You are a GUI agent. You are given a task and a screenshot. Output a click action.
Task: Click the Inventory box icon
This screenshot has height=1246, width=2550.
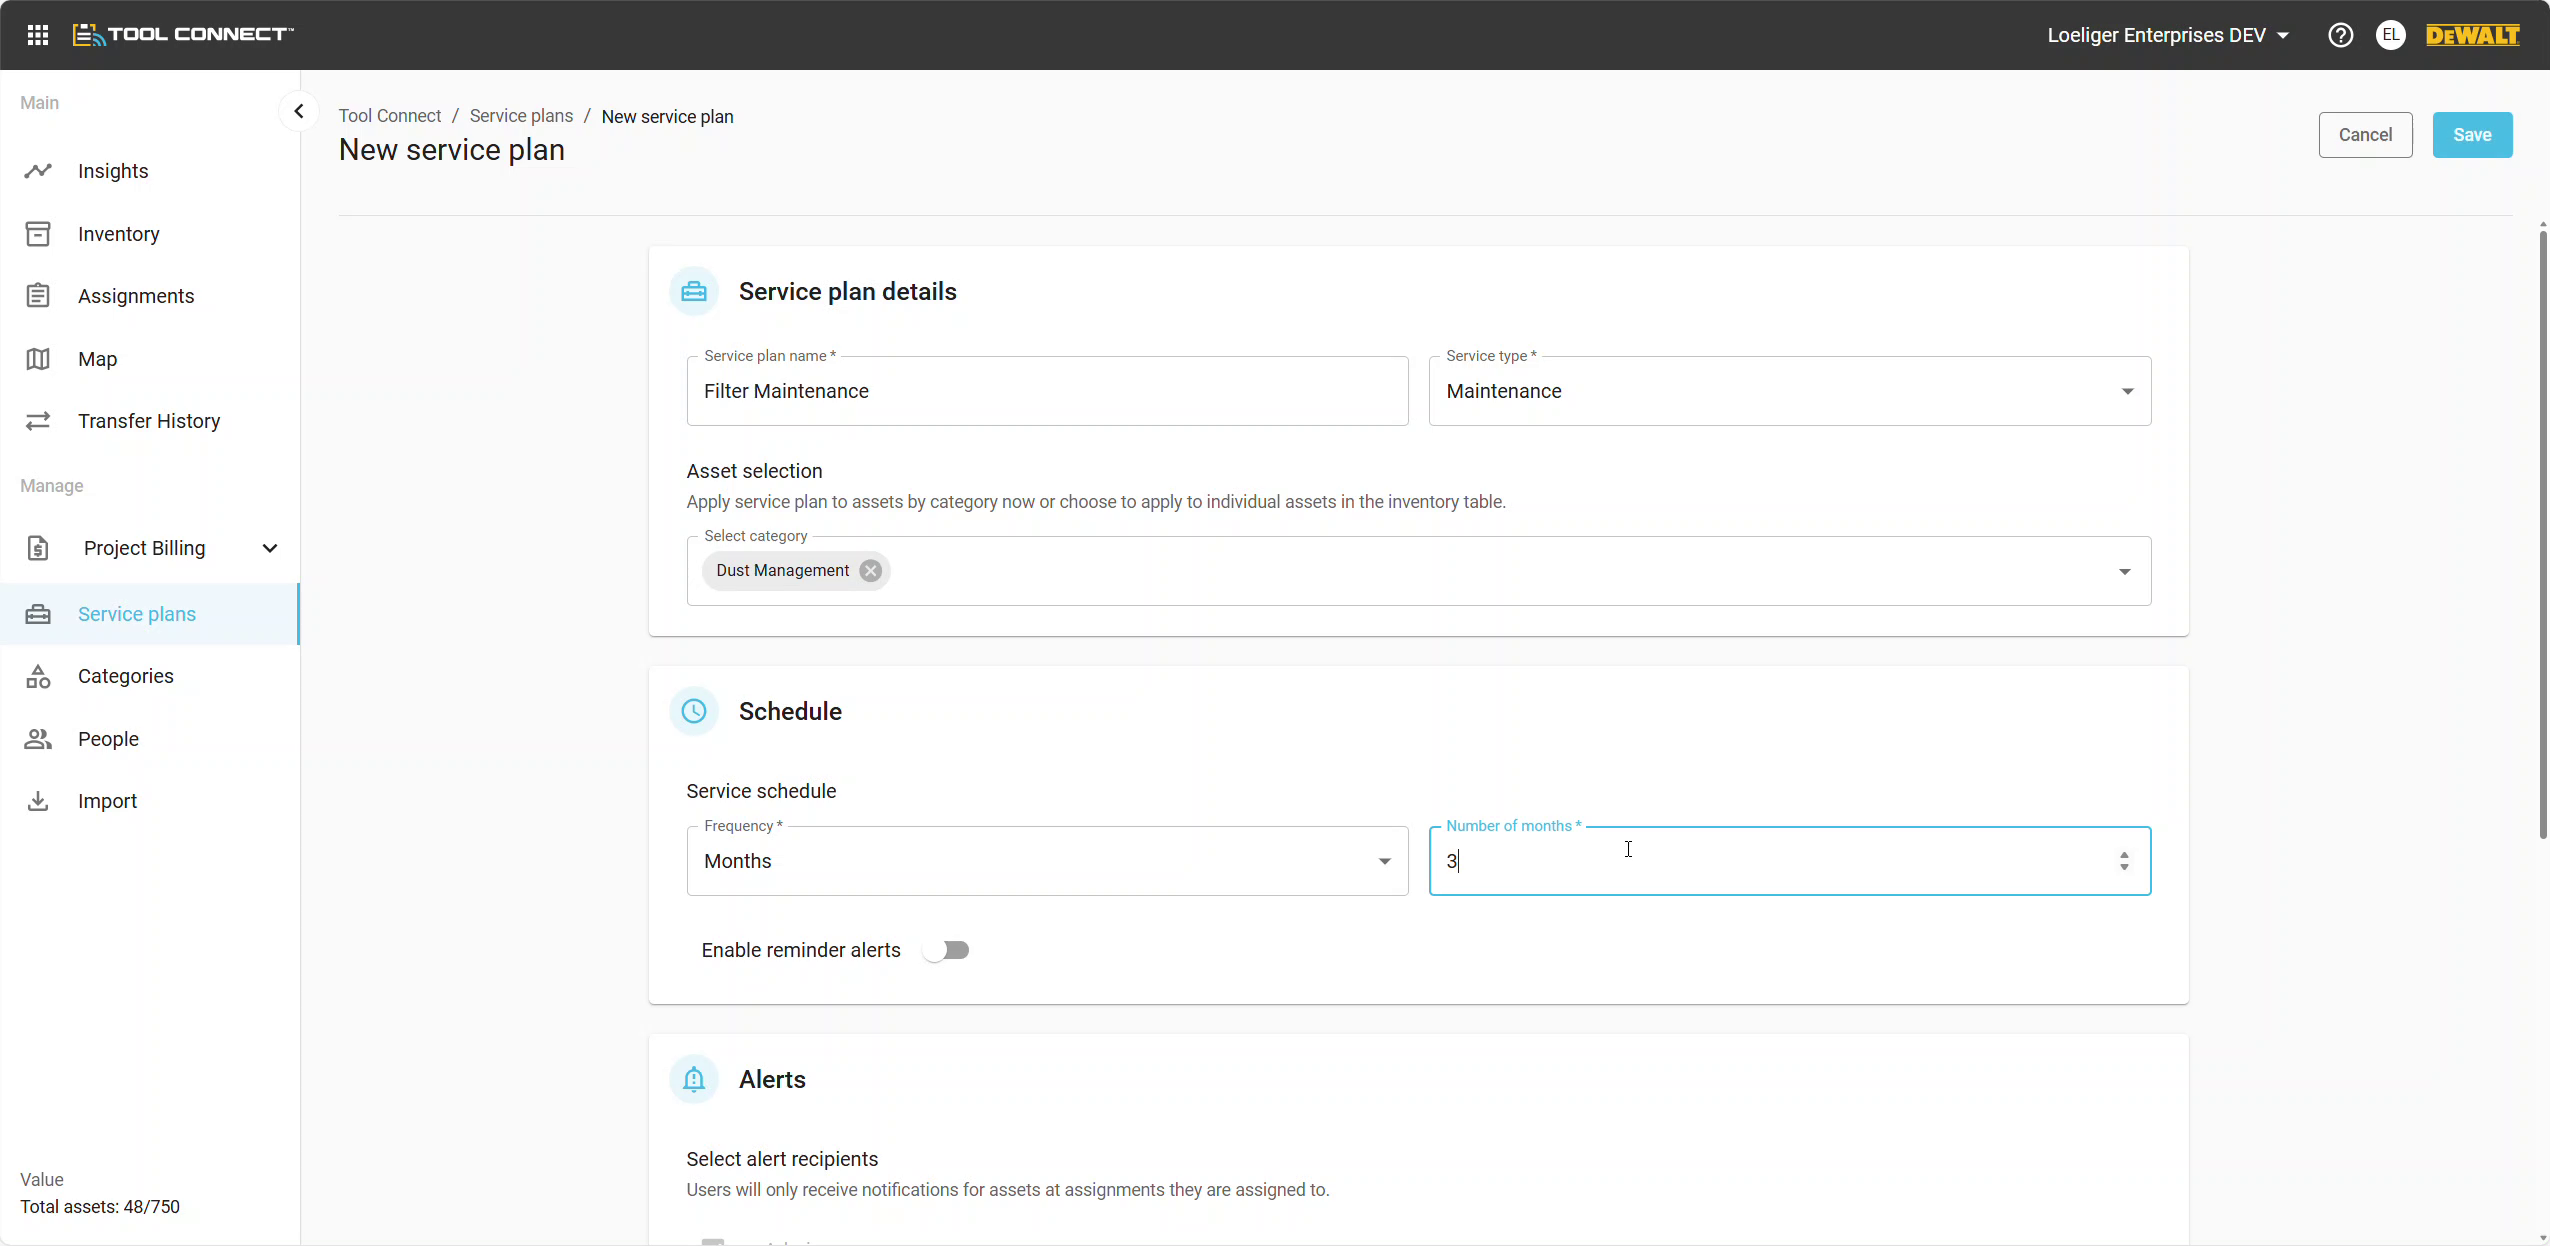(x=38, y=234)
